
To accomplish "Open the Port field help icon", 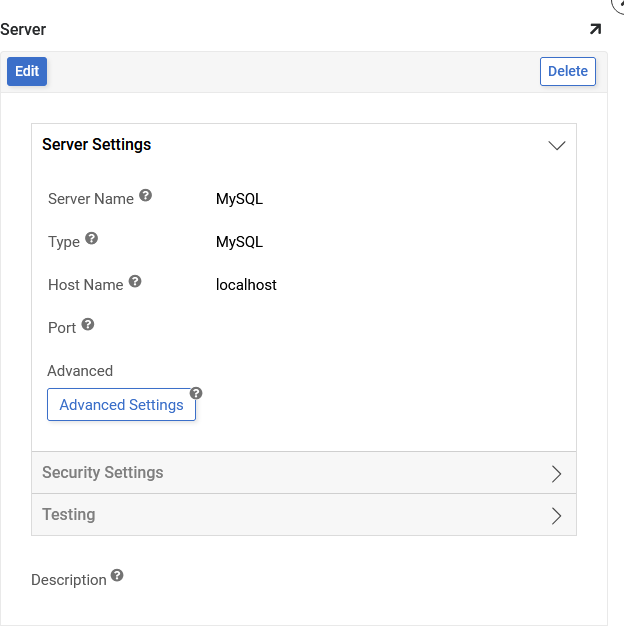I will pos(88,325).
